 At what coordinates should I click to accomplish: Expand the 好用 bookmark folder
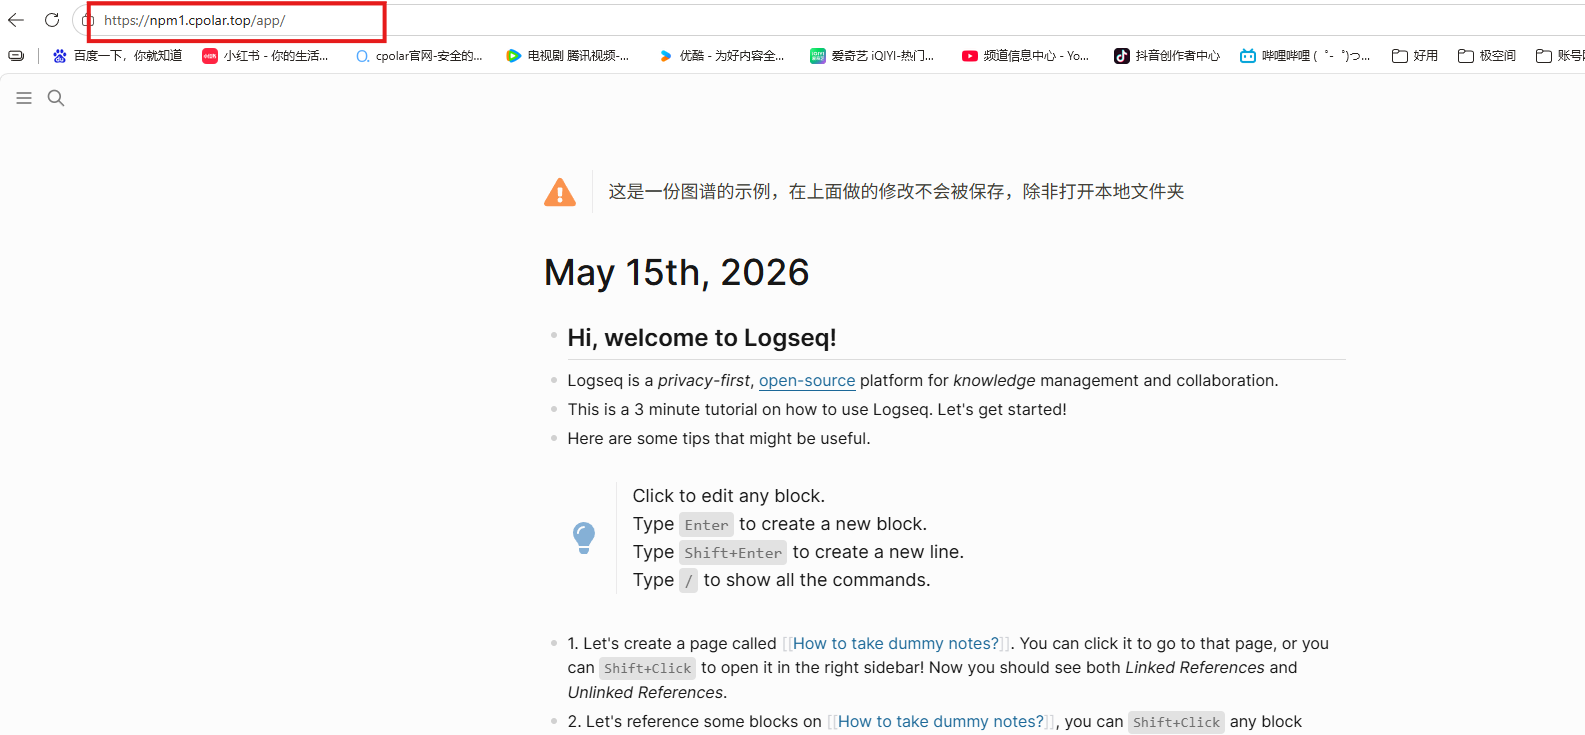[x=1415, y=56]
